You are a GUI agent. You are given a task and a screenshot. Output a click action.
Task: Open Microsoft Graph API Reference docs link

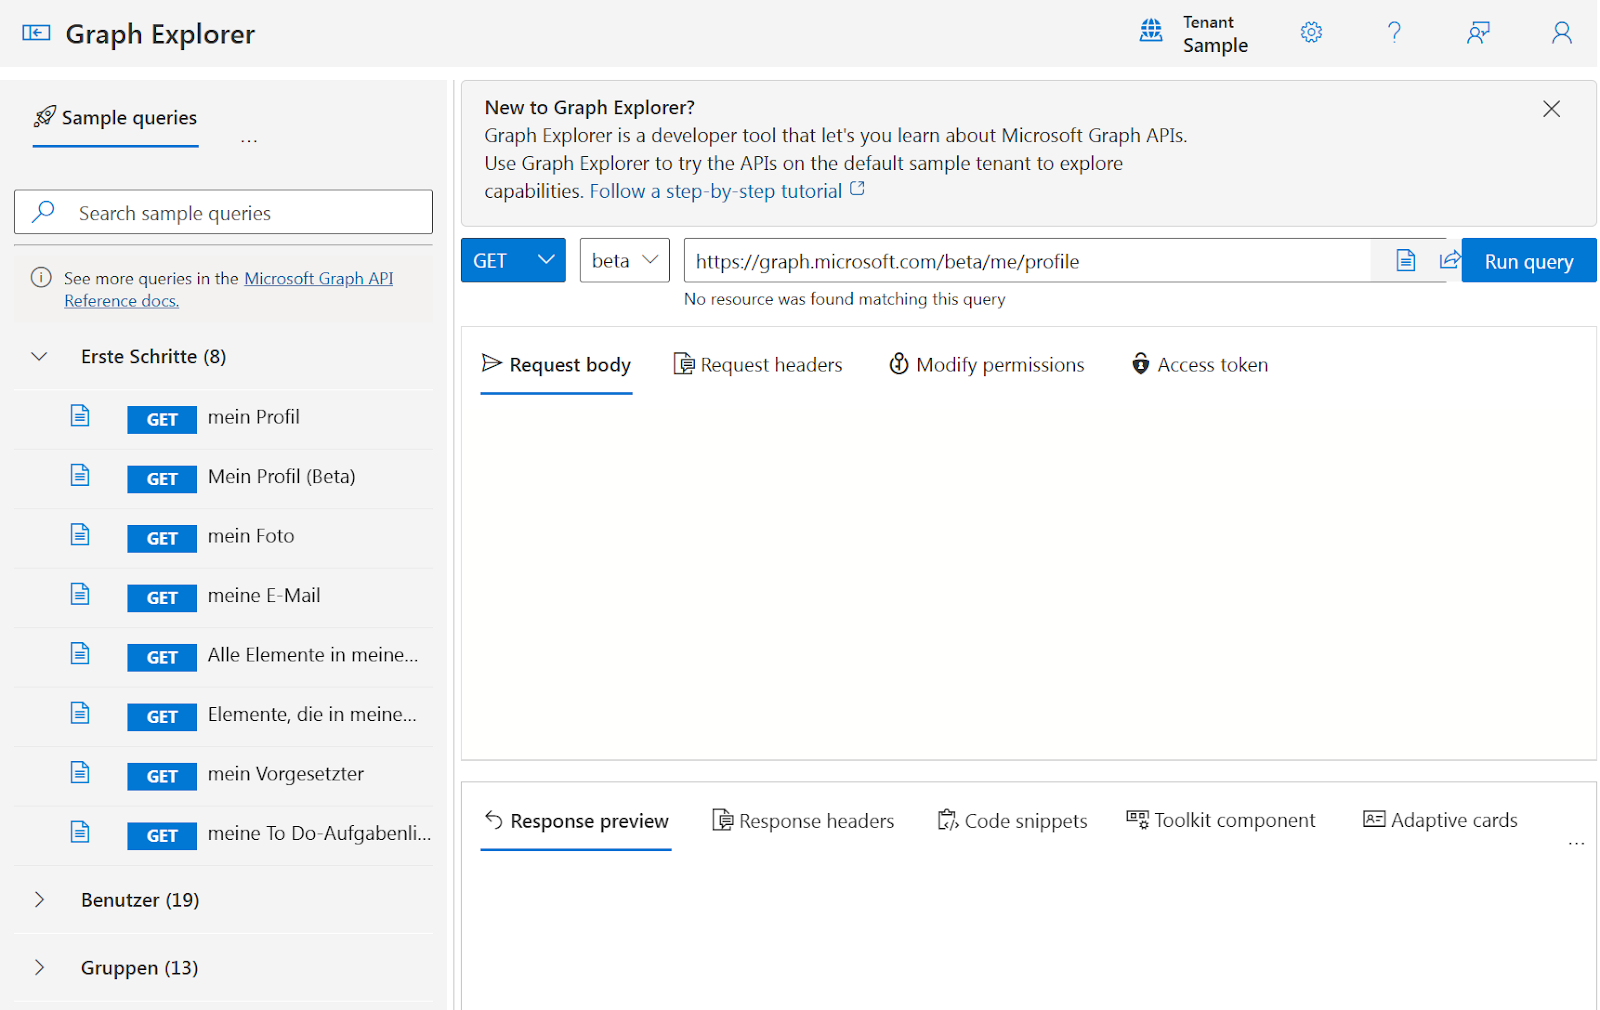pyautogui.click(x=229, y=289)
